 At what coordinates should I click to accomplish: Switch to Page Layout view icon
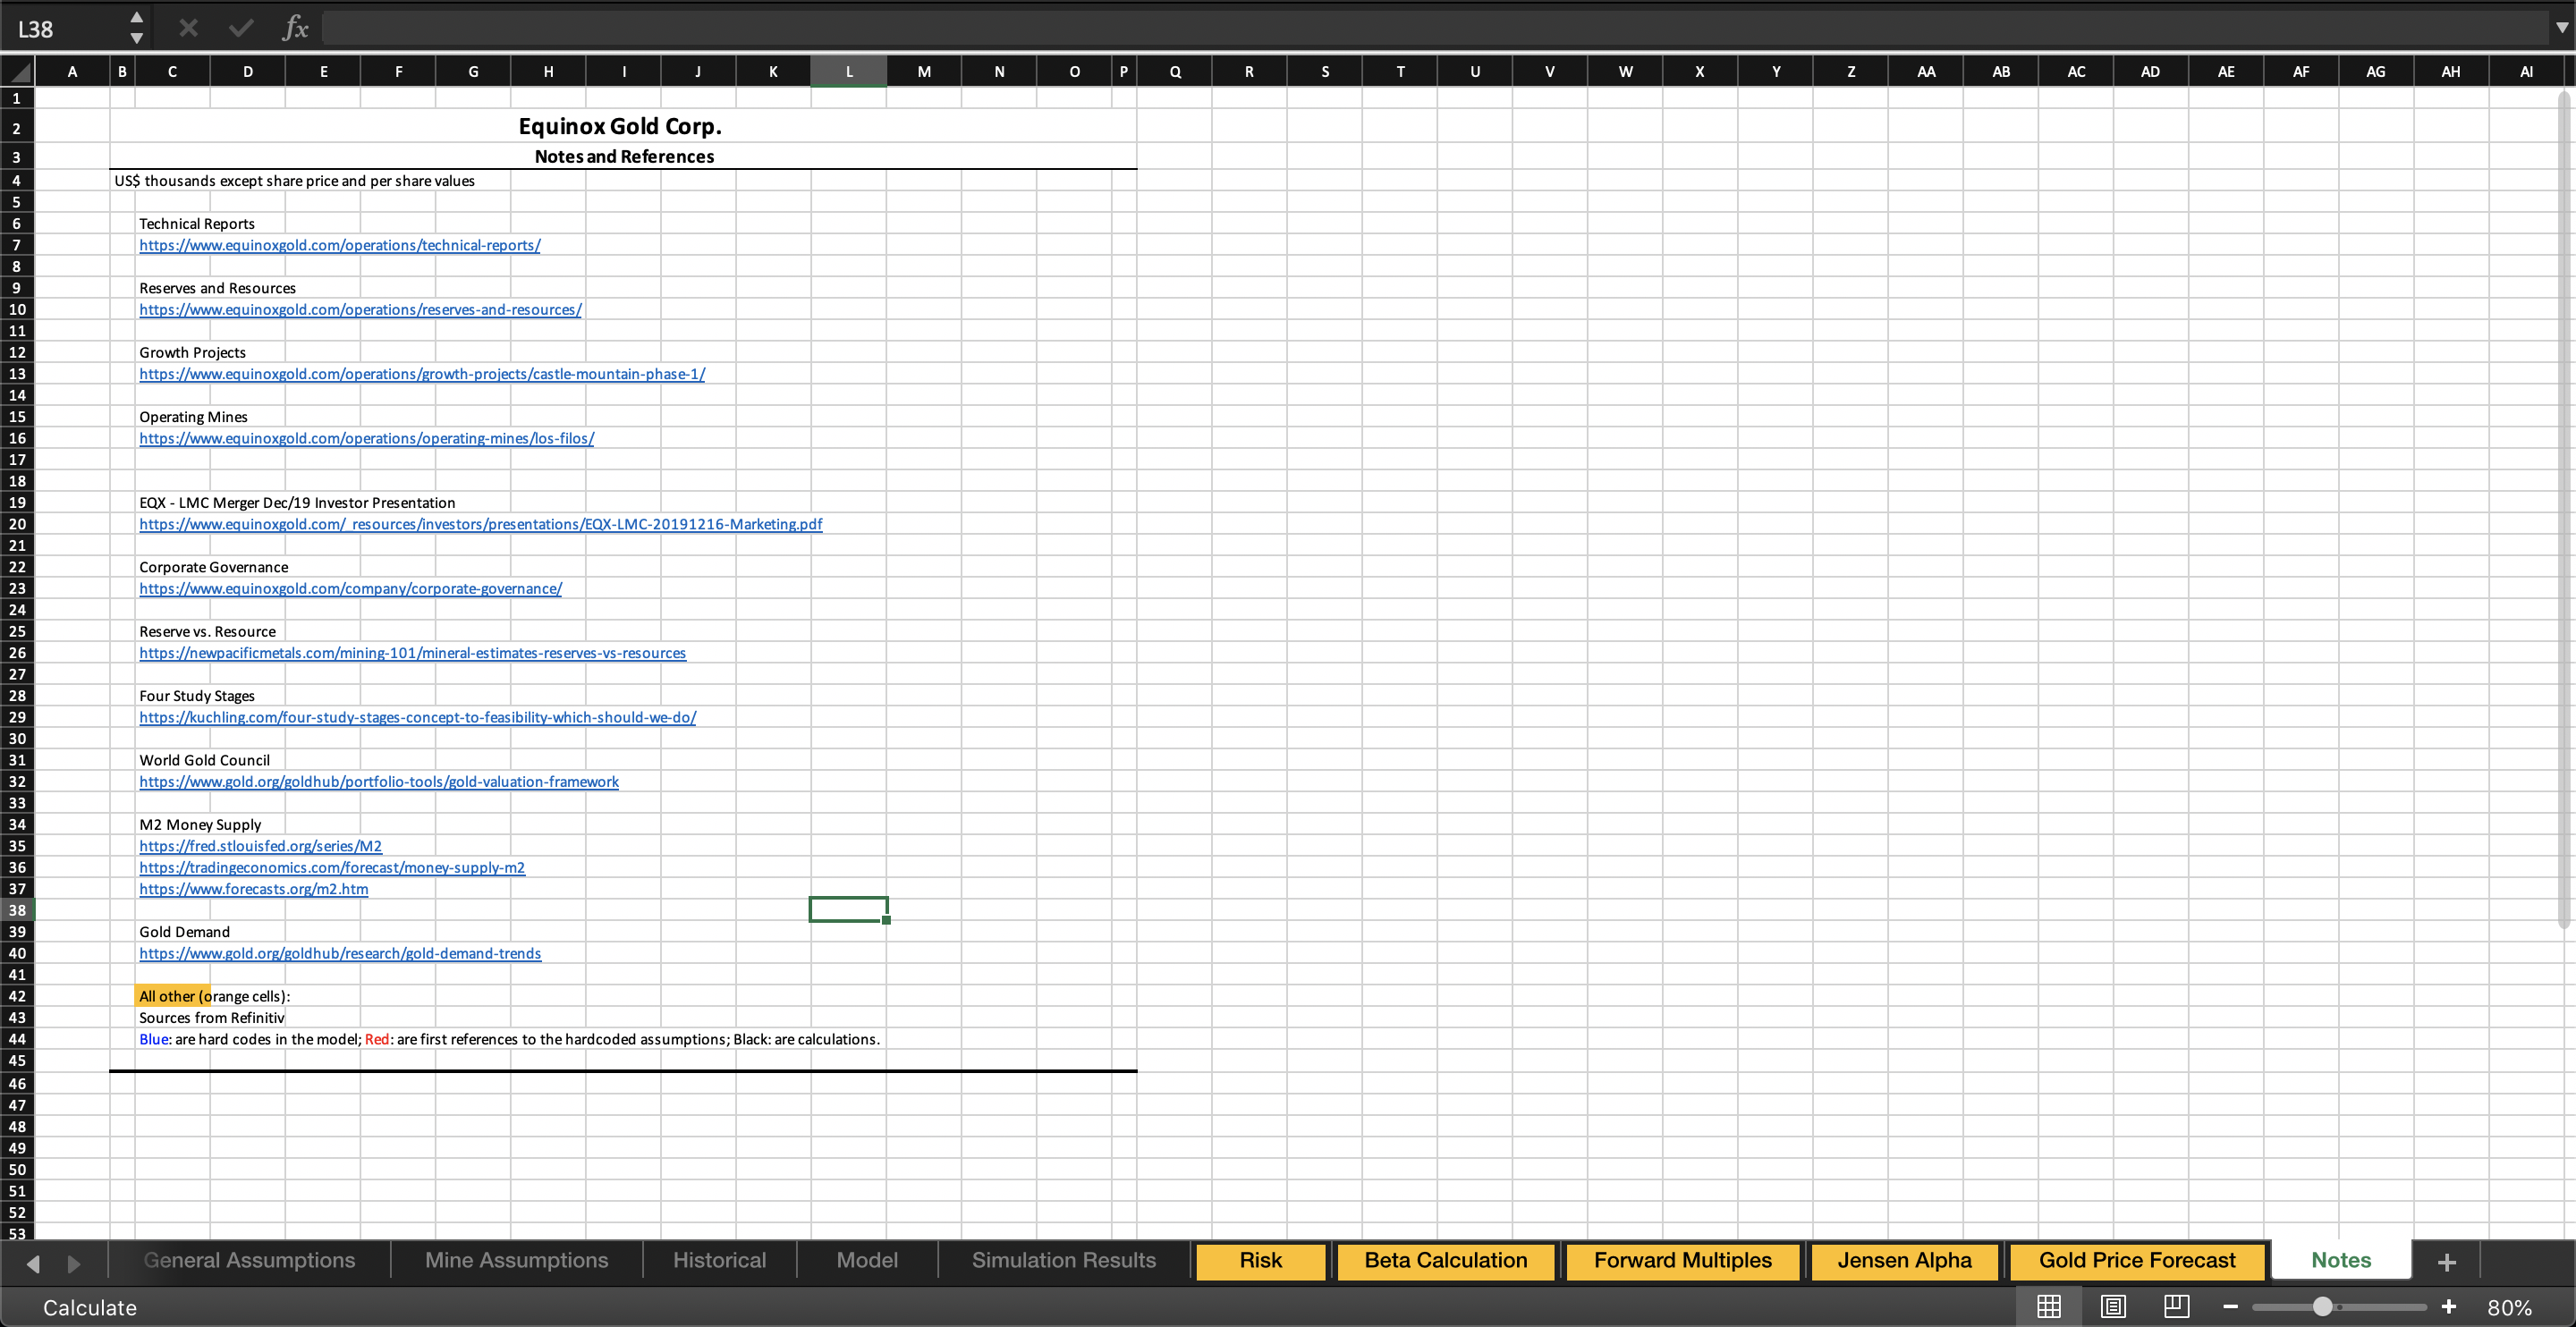2113,1306
